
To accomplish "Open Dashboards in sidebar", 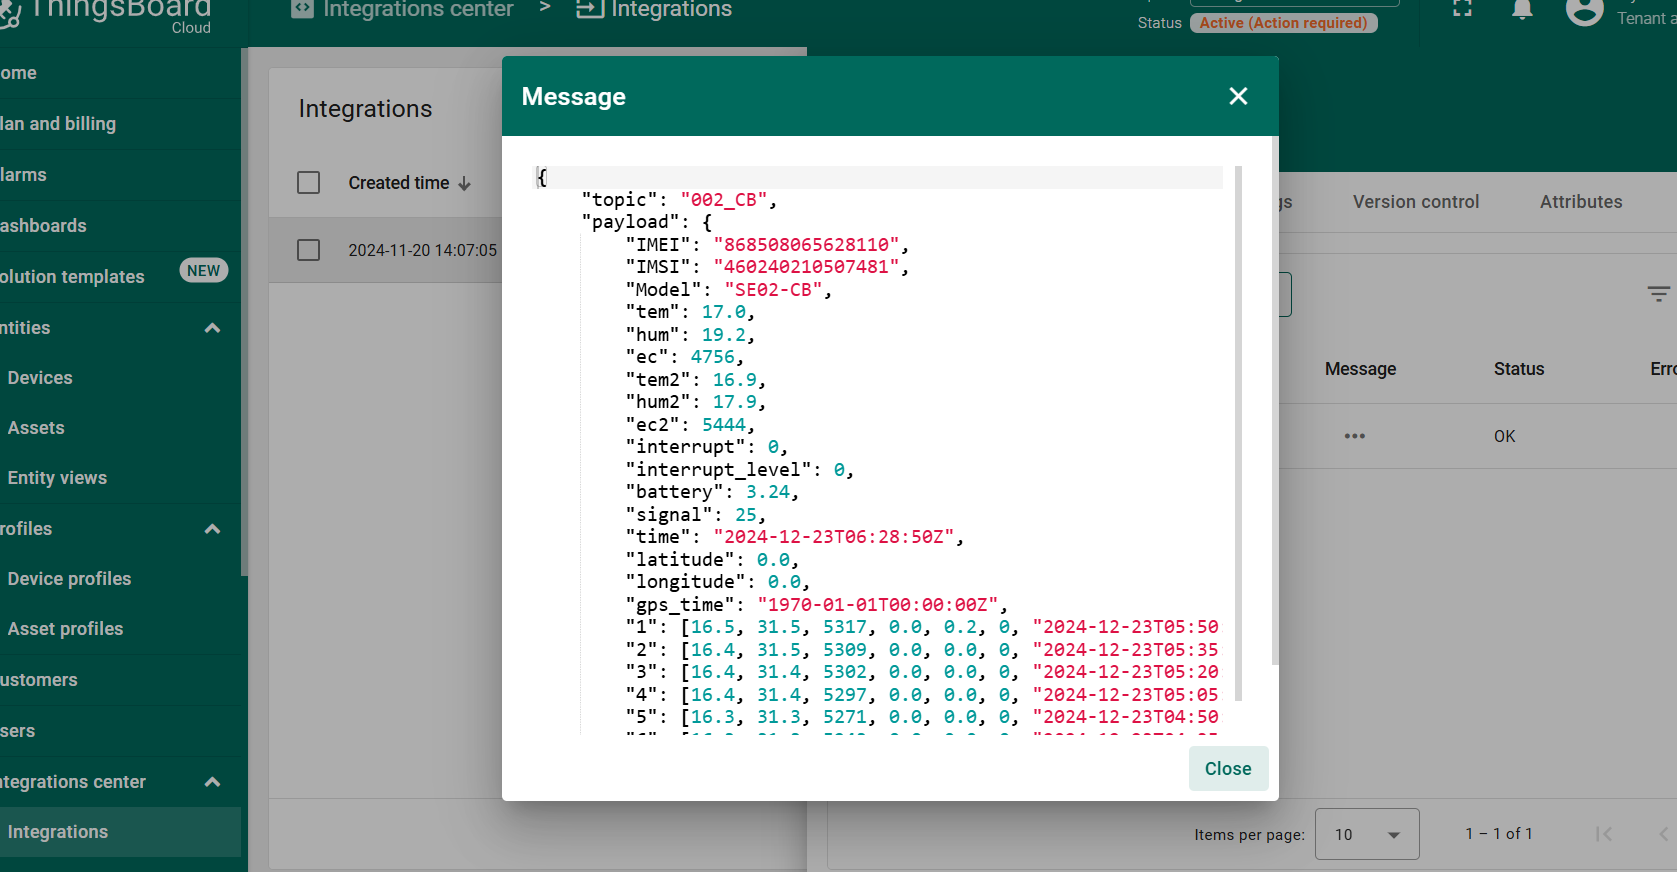I will [120, 226].
